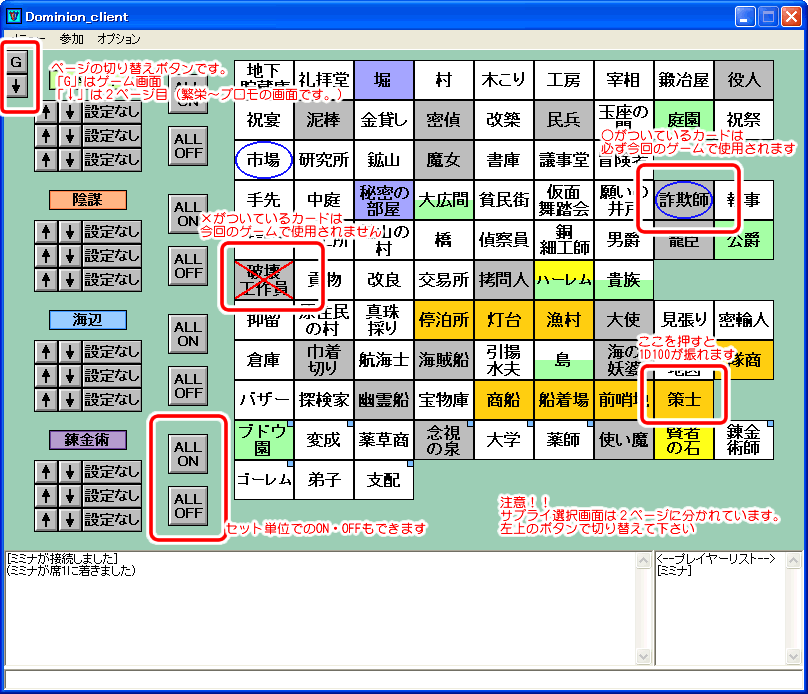Click the Dominion_client title bar app icon
Image resolution: width=808 pixels, height=694 pixels.
(x=13, y=16)
